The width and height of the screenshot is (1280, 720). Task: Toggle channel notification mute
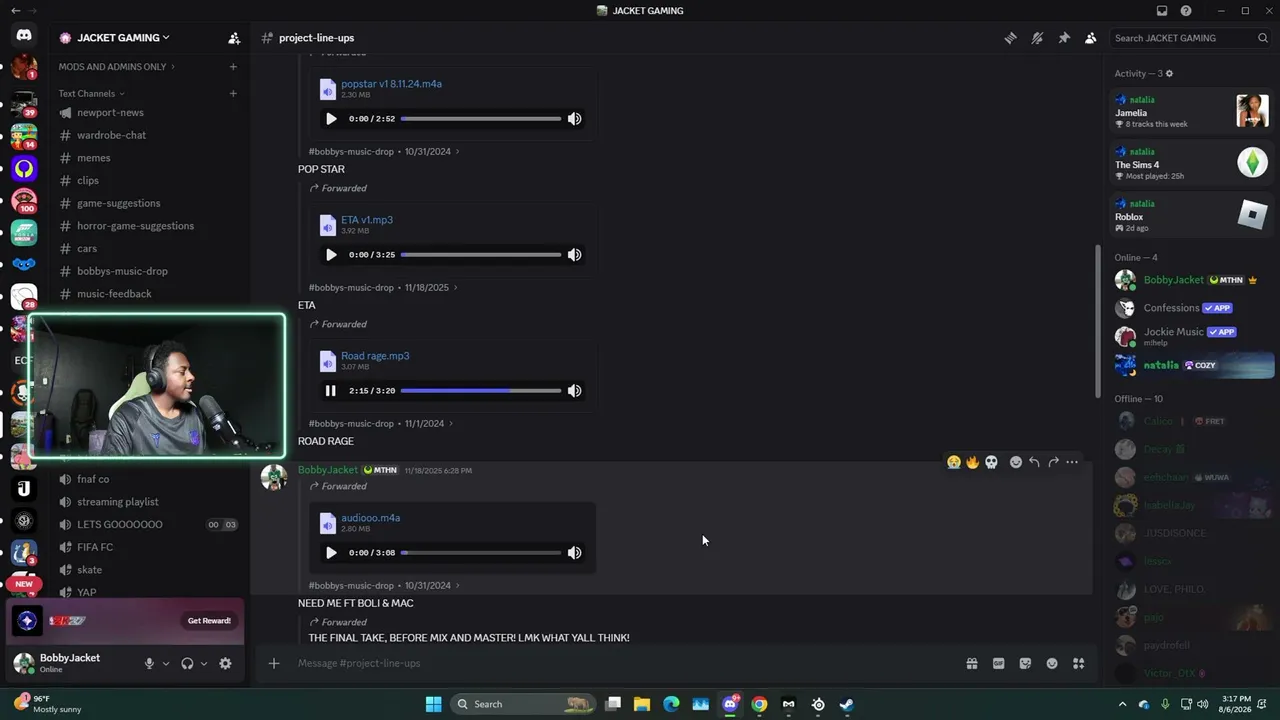(x=1037, y=38)
